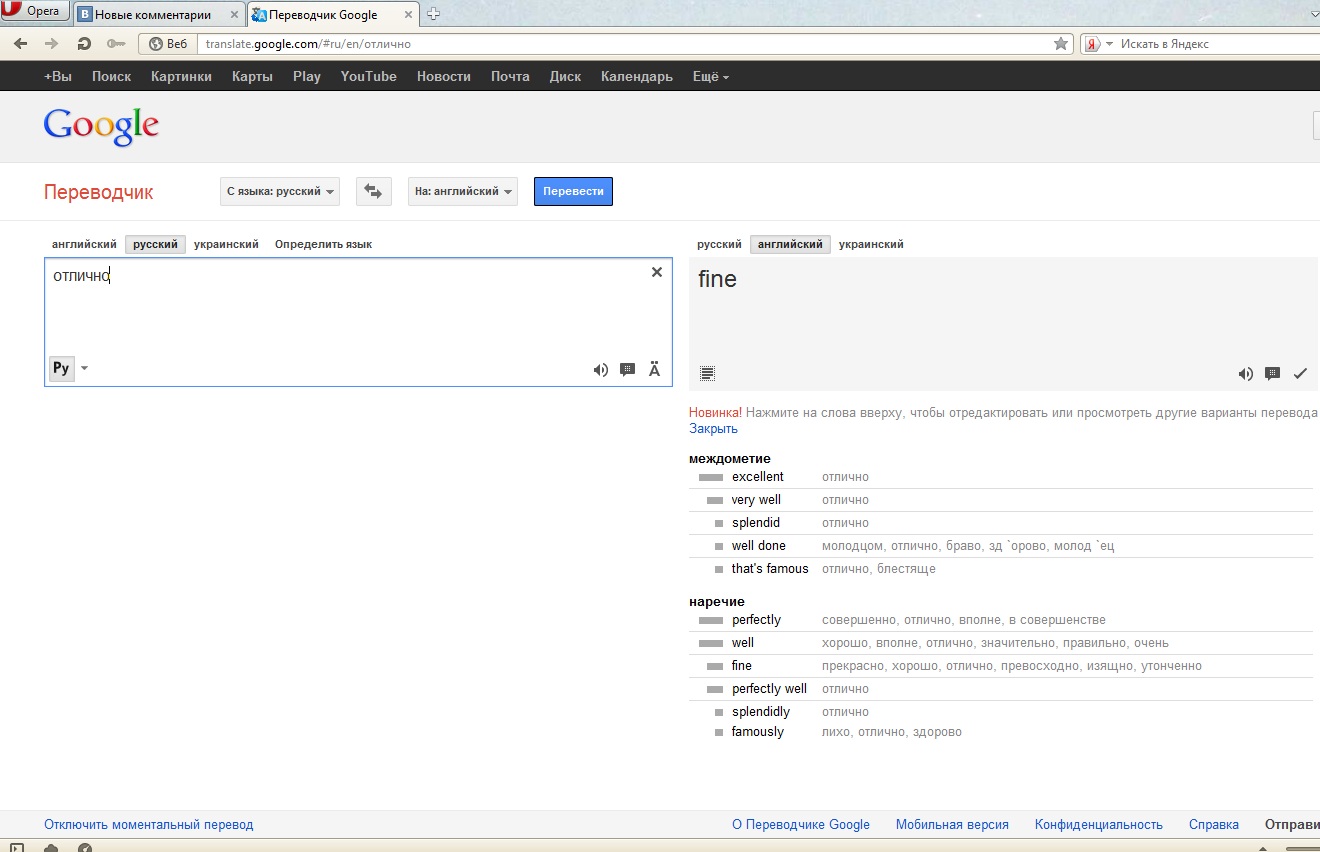The height and width of the screenshot is (852, 1320).
Task: Click the translated word fine
Action: point(717,279)
